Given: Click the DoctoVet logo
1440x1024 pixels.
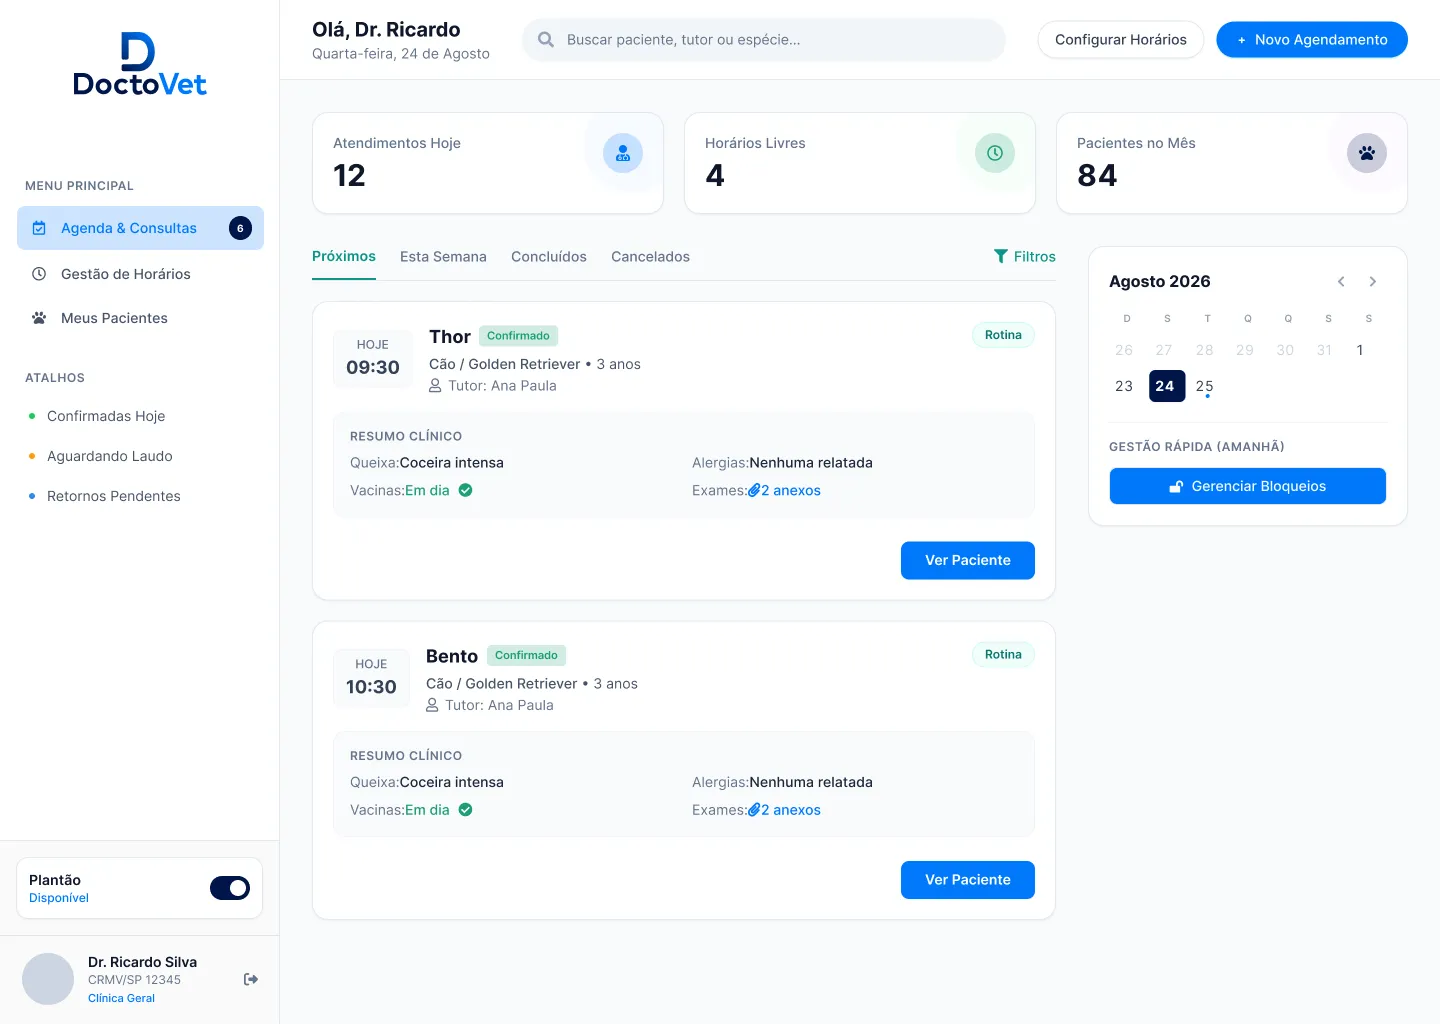Looking at the screenshot, I should (x=140, y=64).
